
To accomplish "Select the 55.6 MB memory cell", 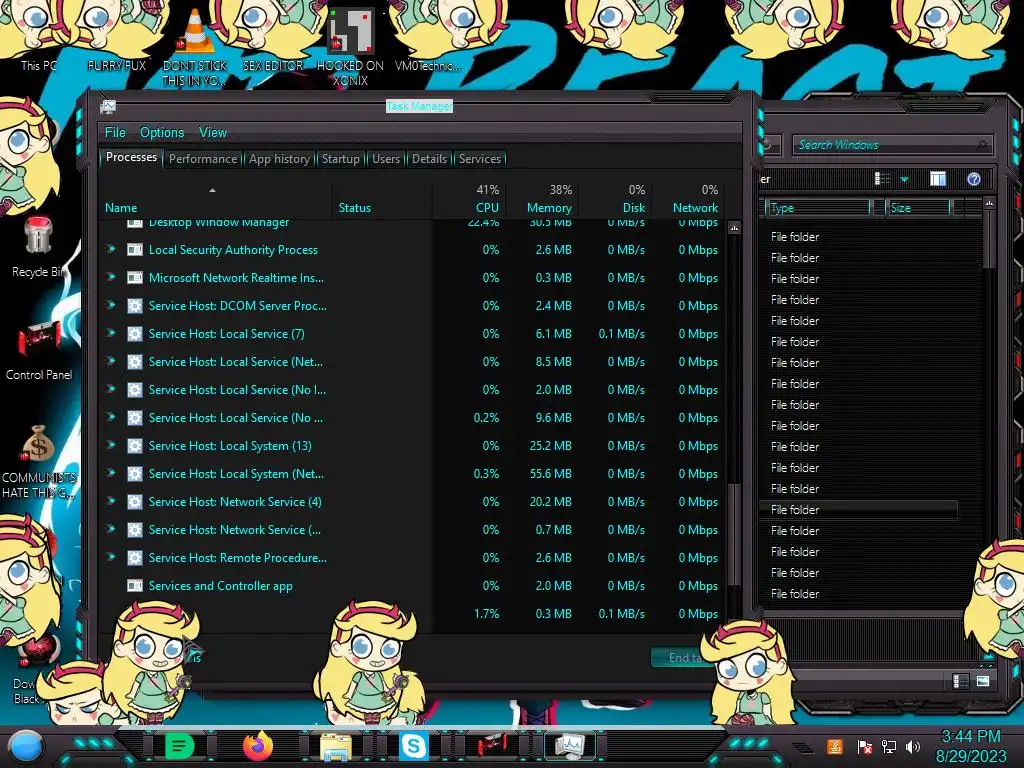I will (x=550, y=473).
